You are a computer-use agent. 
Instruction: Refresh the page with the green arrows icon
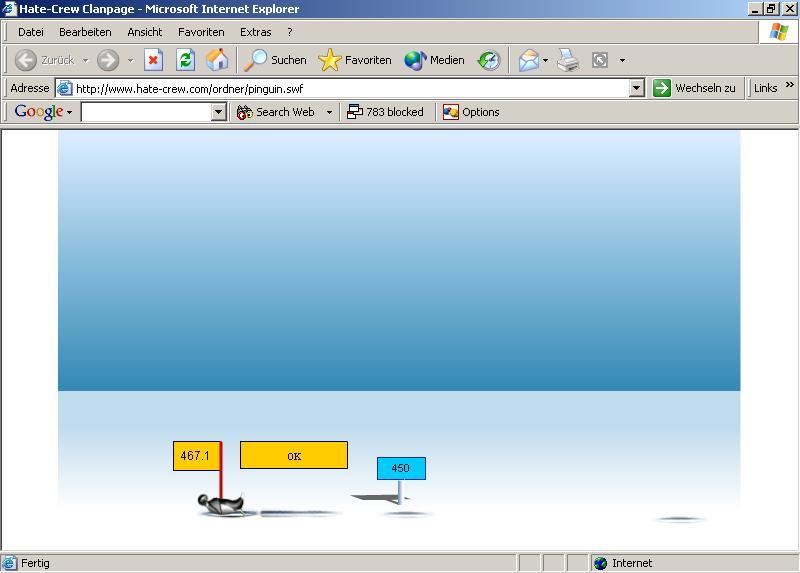tap(185, 60)
